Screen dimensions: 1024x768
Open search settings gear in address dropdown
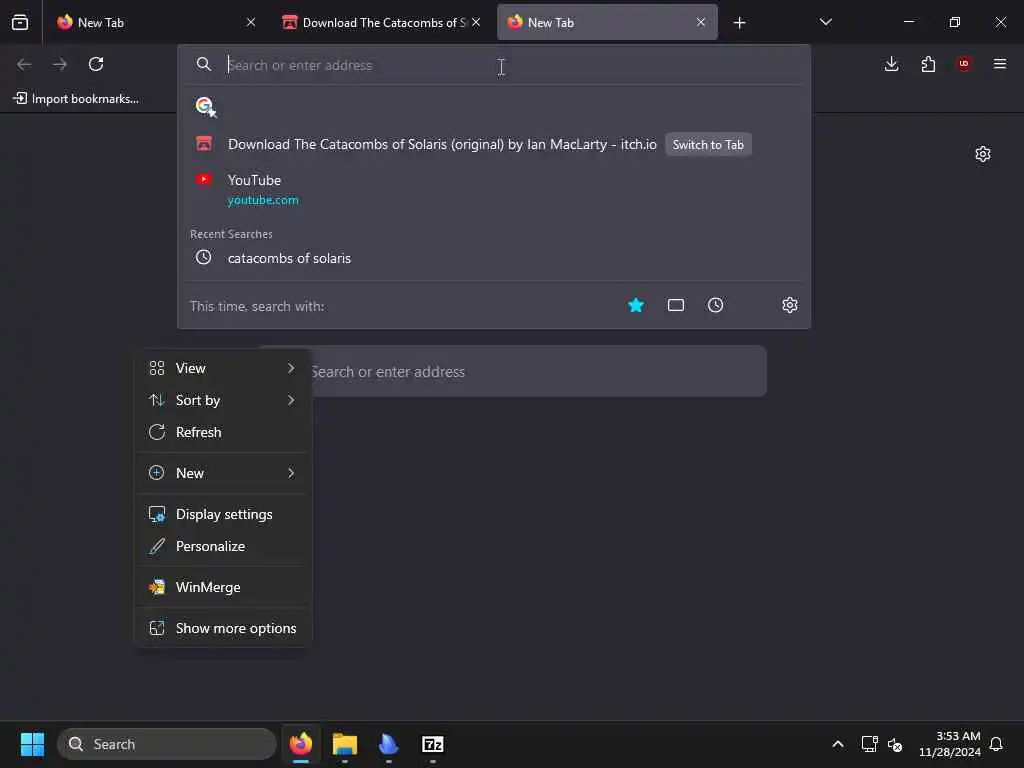(790, 305)
